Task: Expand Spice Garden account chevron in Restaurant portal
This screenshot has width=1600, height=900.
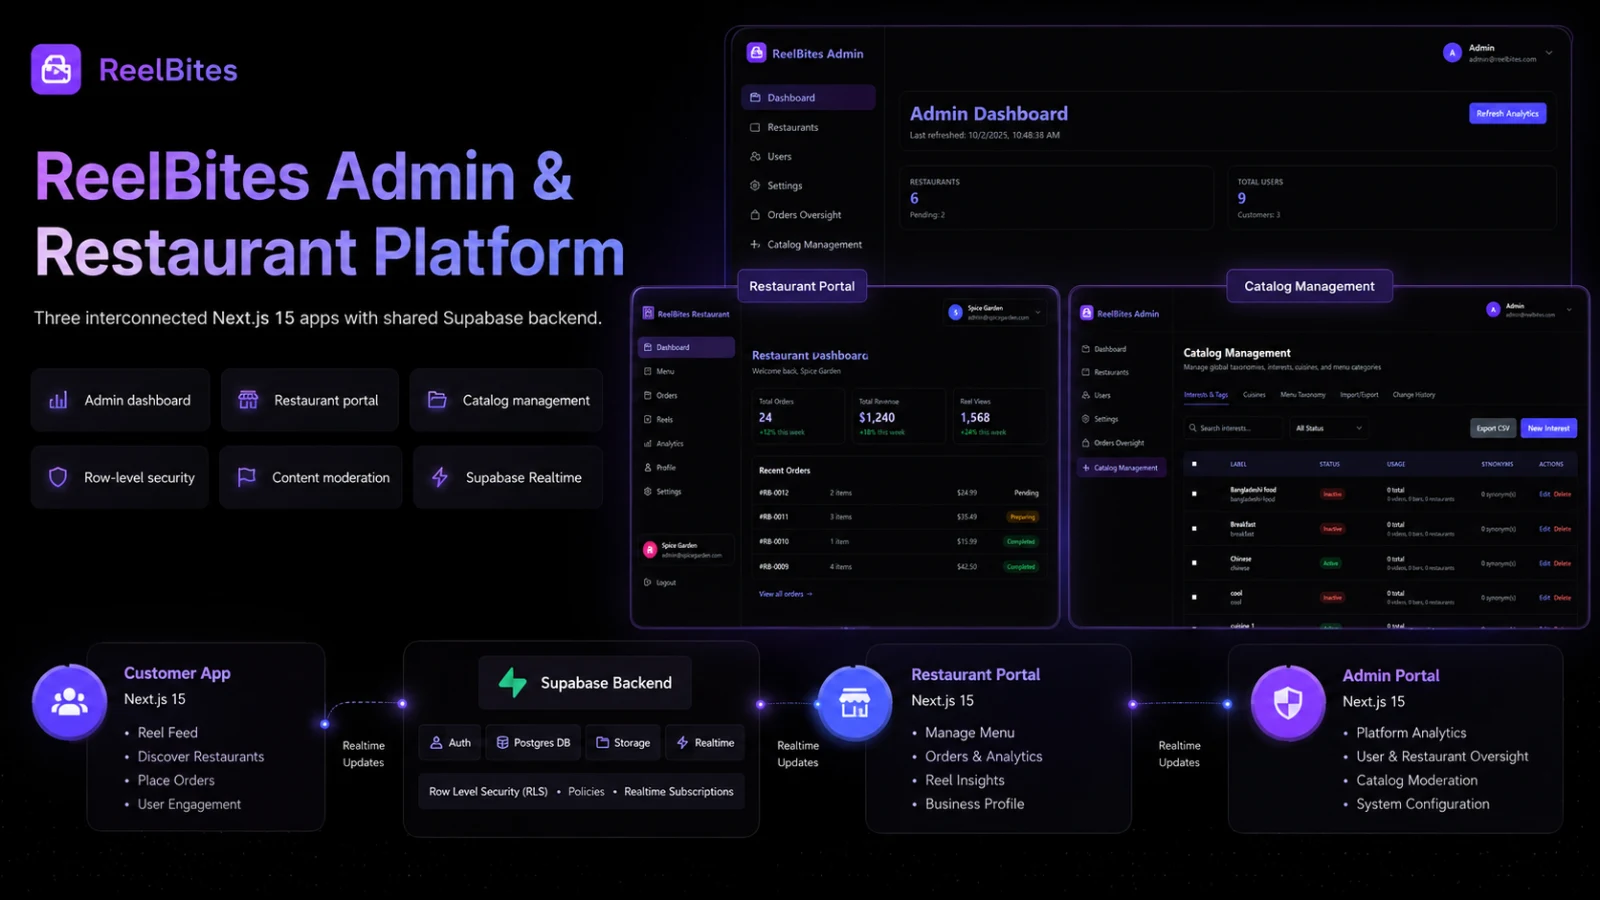Action: point(1038,312)
